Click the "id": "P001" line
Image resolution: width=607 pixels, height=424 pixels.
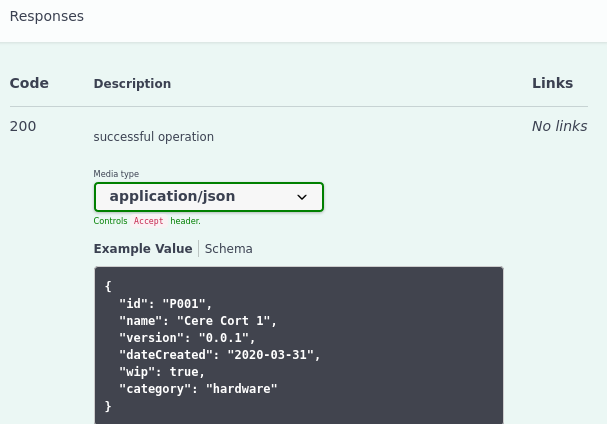165,304
